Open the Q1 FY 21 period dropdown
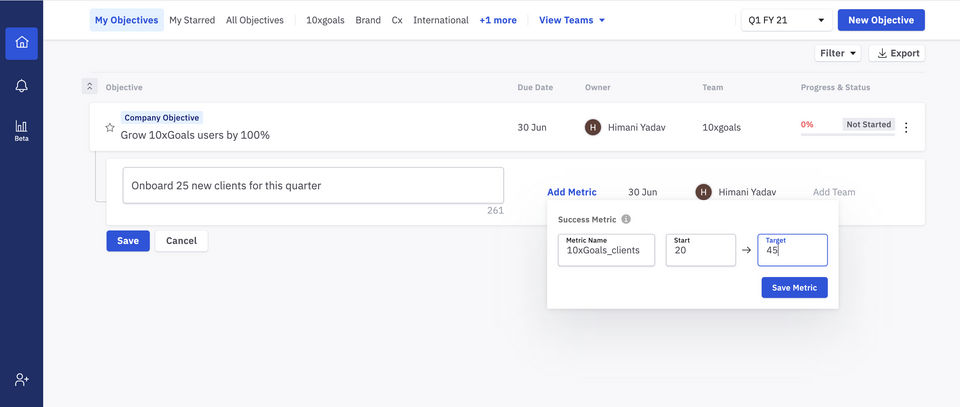This screenshot has width=960, height=407. point(788,20)
